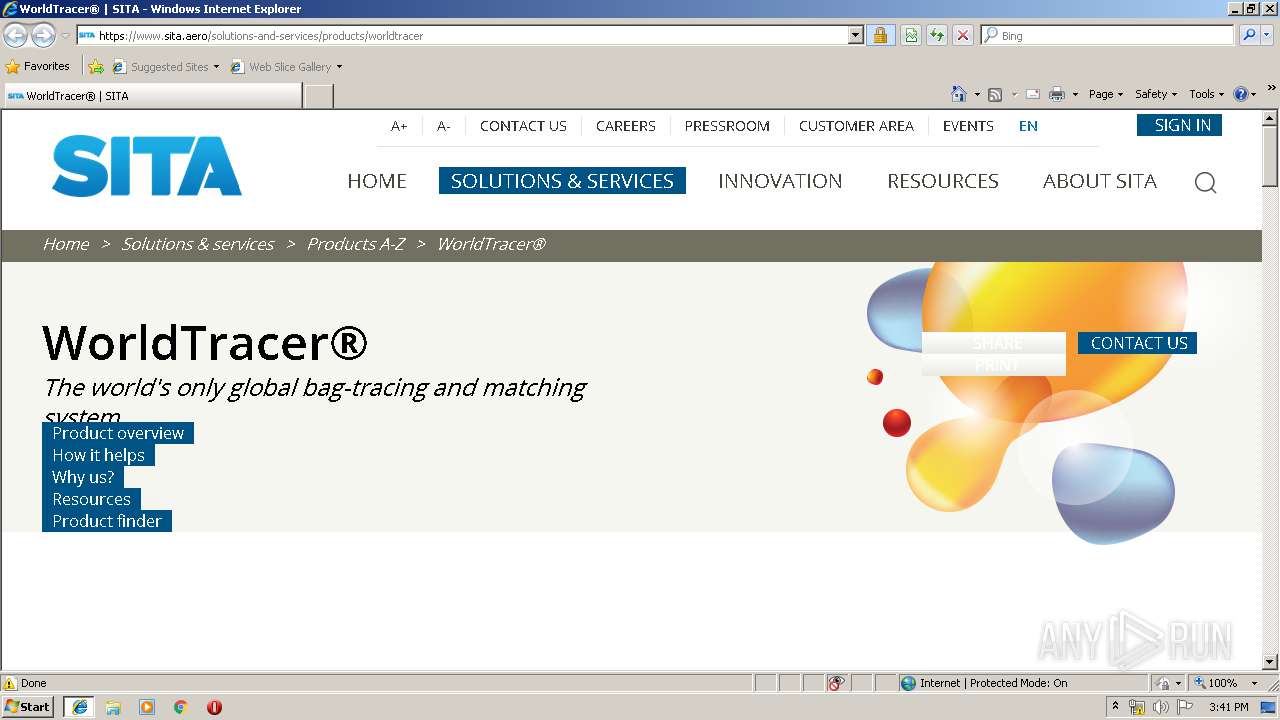Jump to How it helps section
Viewport: 1280px width, 720px height.
98,455
